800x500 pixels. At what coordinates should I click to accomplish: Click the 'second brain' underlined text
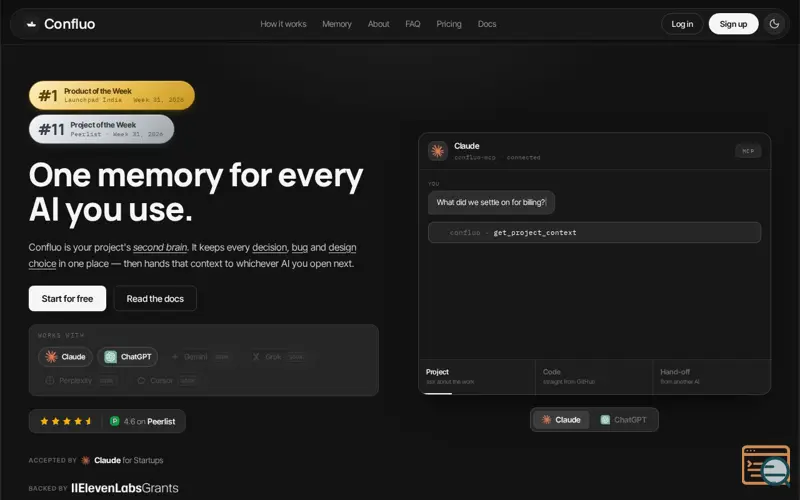pos(160,247)
